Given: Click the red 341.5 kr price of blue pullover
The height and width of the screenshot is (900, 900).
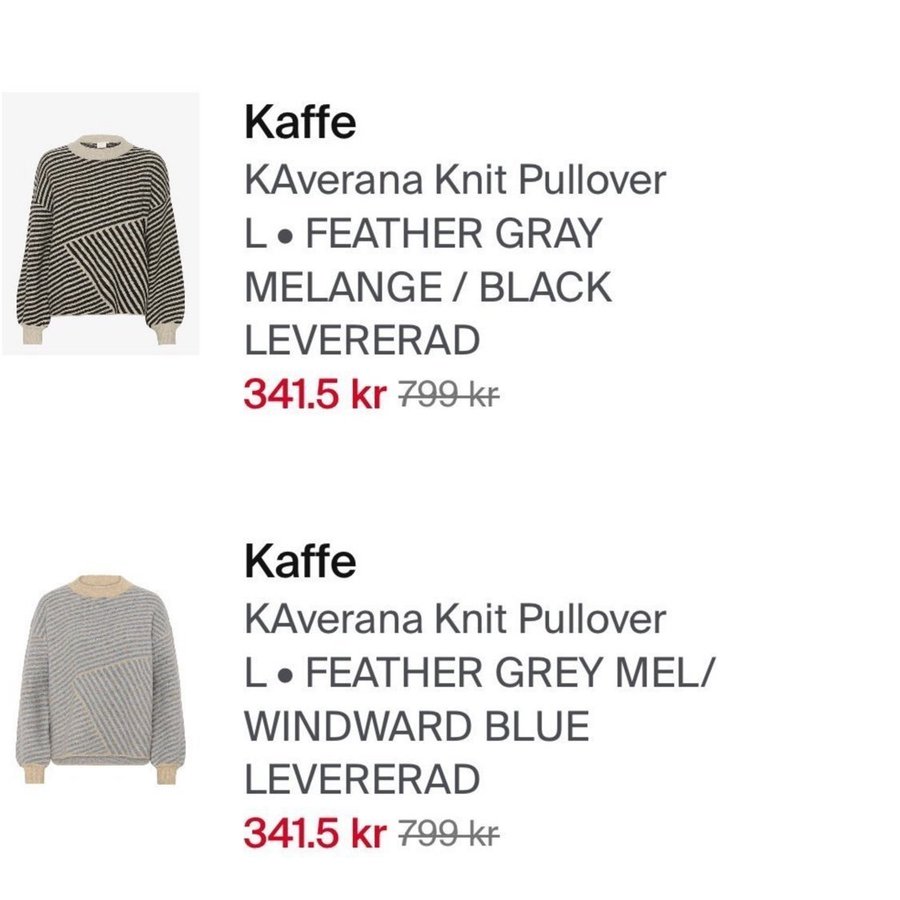Looking at the screenshot, I should (x=314, y=832).
